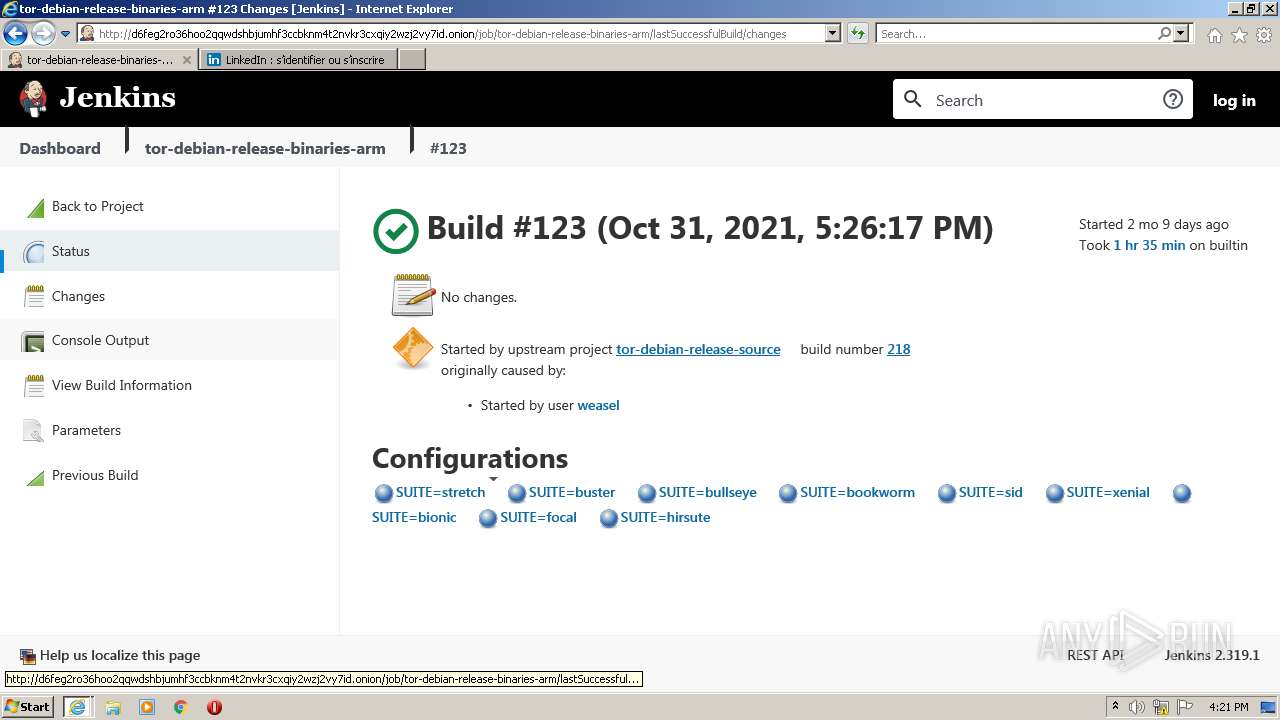Click the search help question mark icon

tap(1173, 99)
